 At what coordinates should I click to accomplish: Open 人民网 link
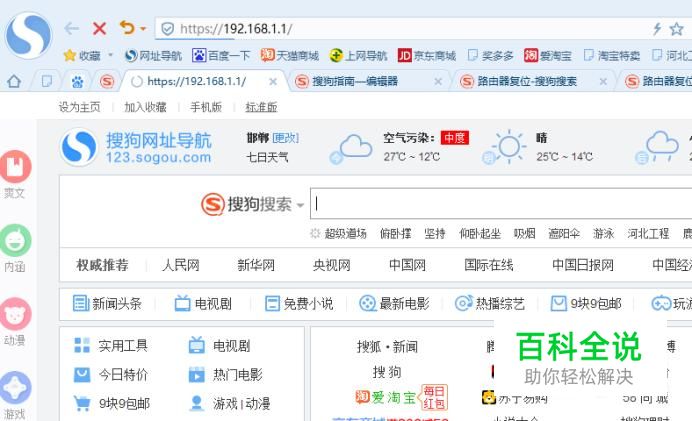click(x=181, y=265)
